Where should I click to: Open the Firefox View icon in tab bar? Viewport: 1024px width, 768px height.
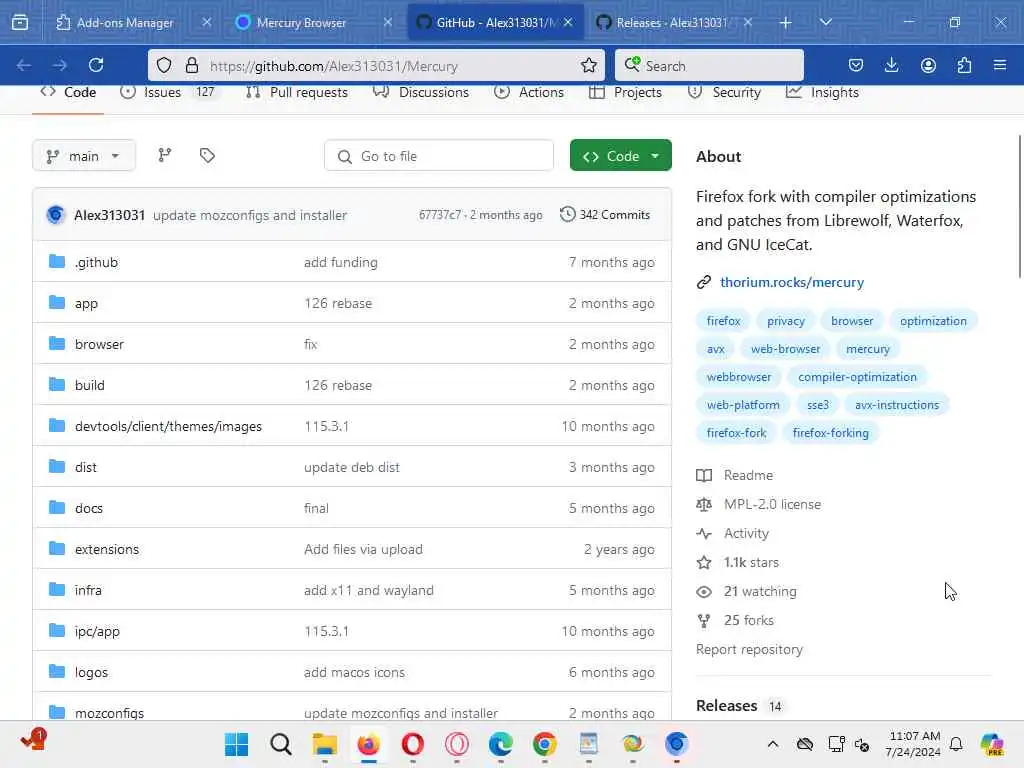(x=20, y=22)
